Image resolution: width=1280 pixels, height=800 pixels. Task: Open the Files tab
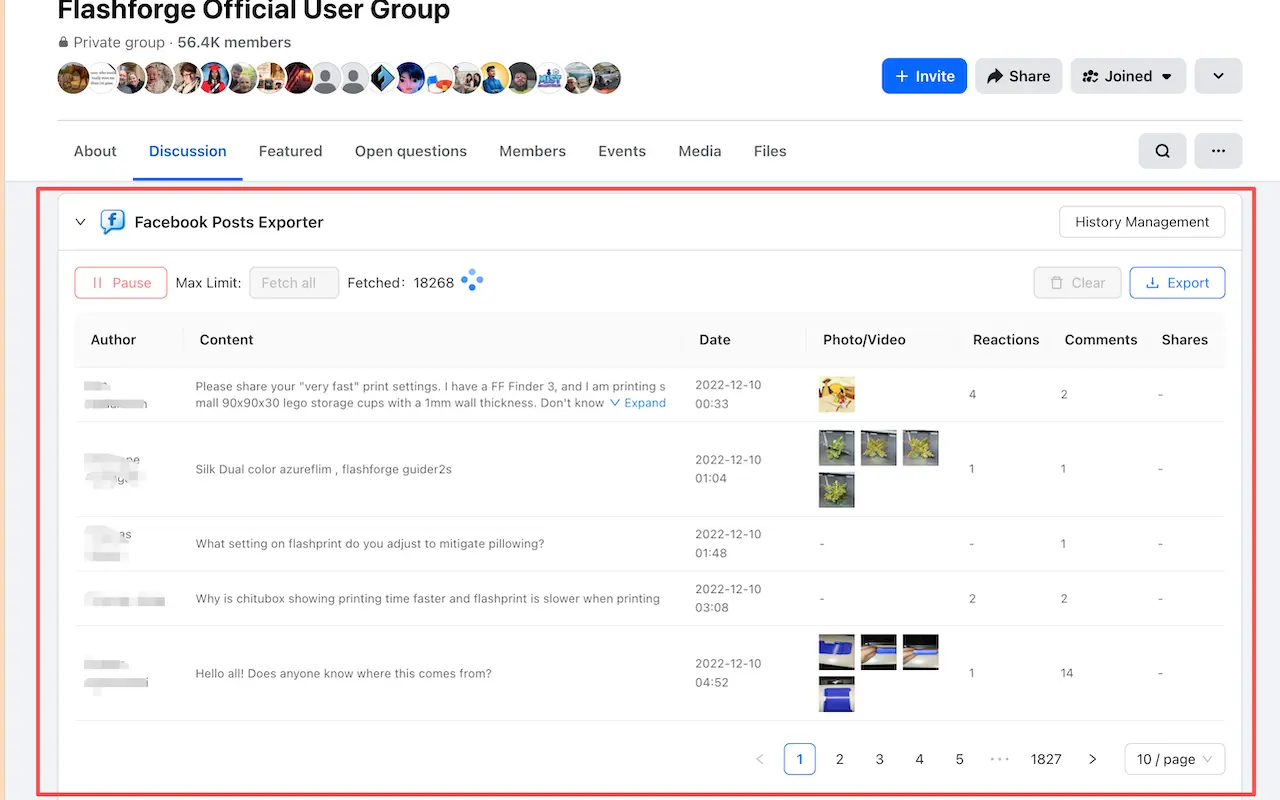(x=770, y=151)
